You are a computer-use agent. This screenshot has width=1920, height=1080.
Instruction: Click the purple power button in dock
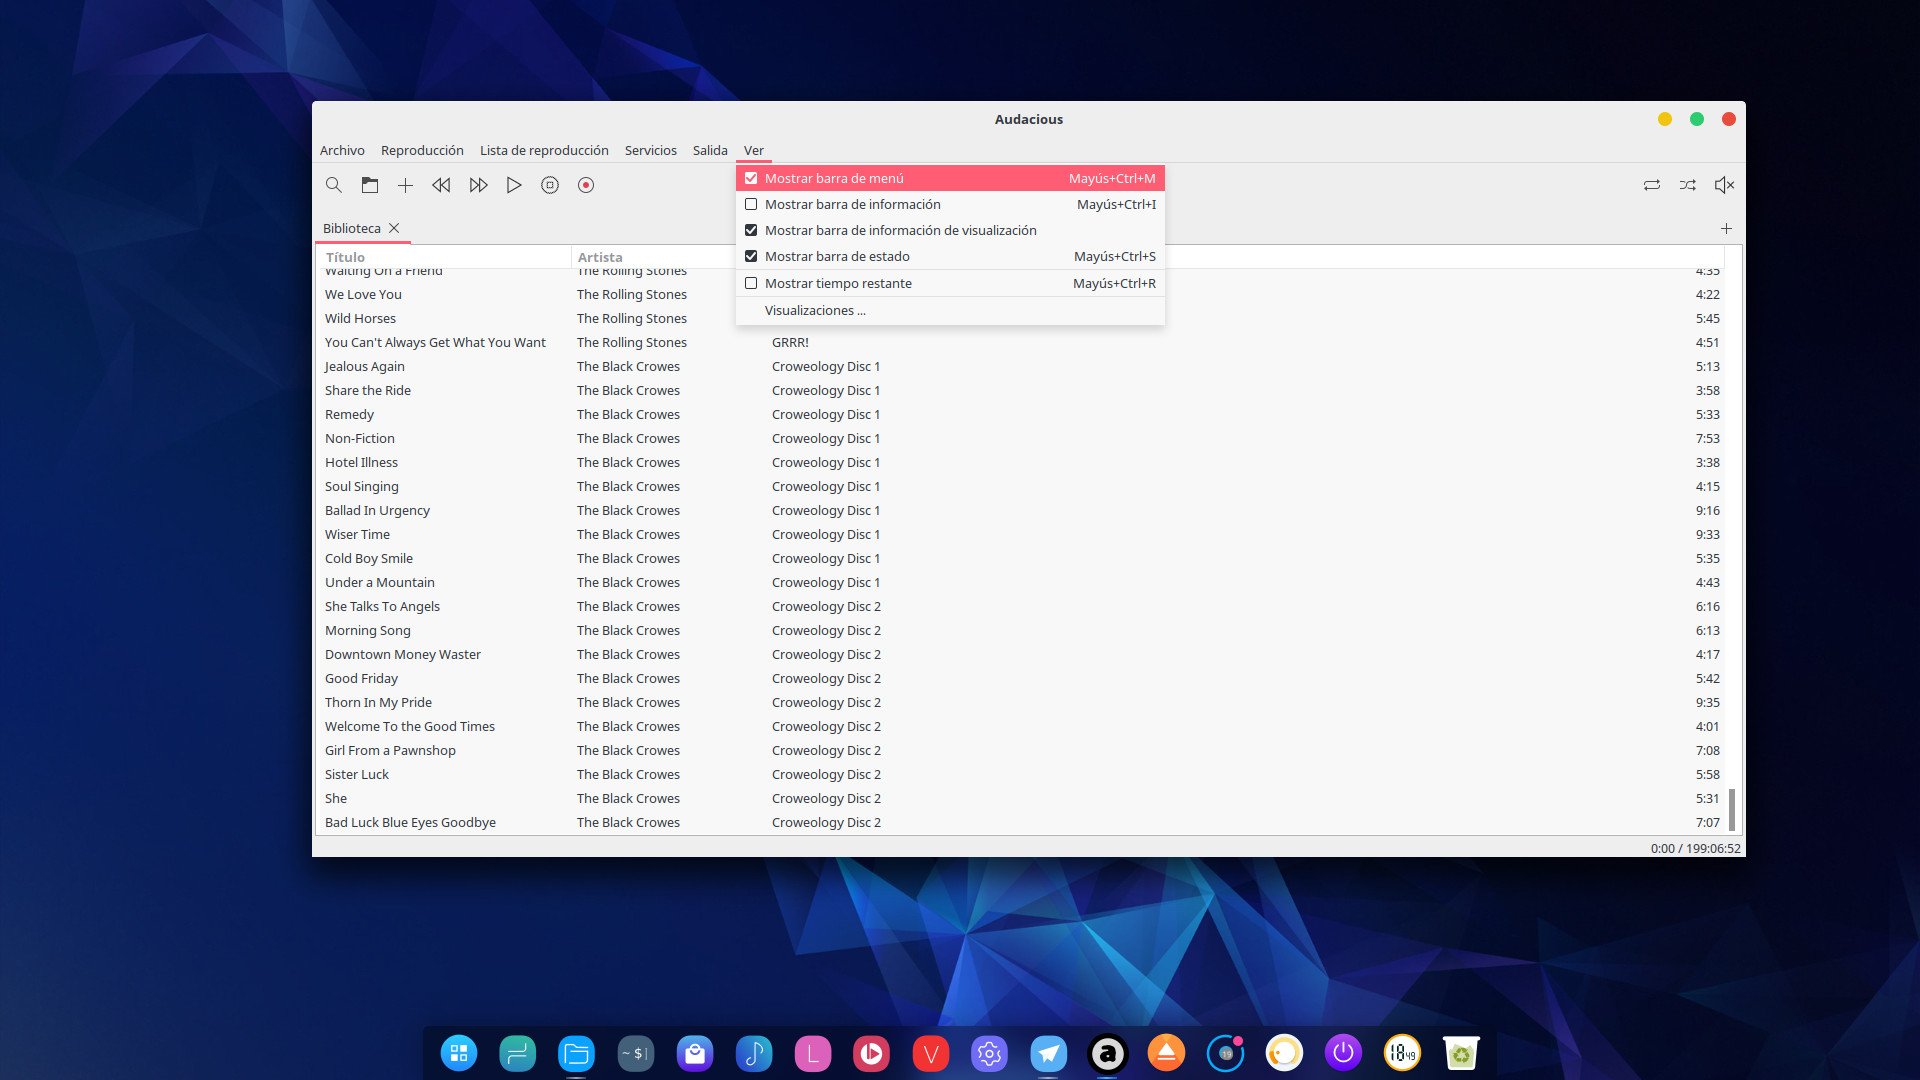point(1343,1053)
